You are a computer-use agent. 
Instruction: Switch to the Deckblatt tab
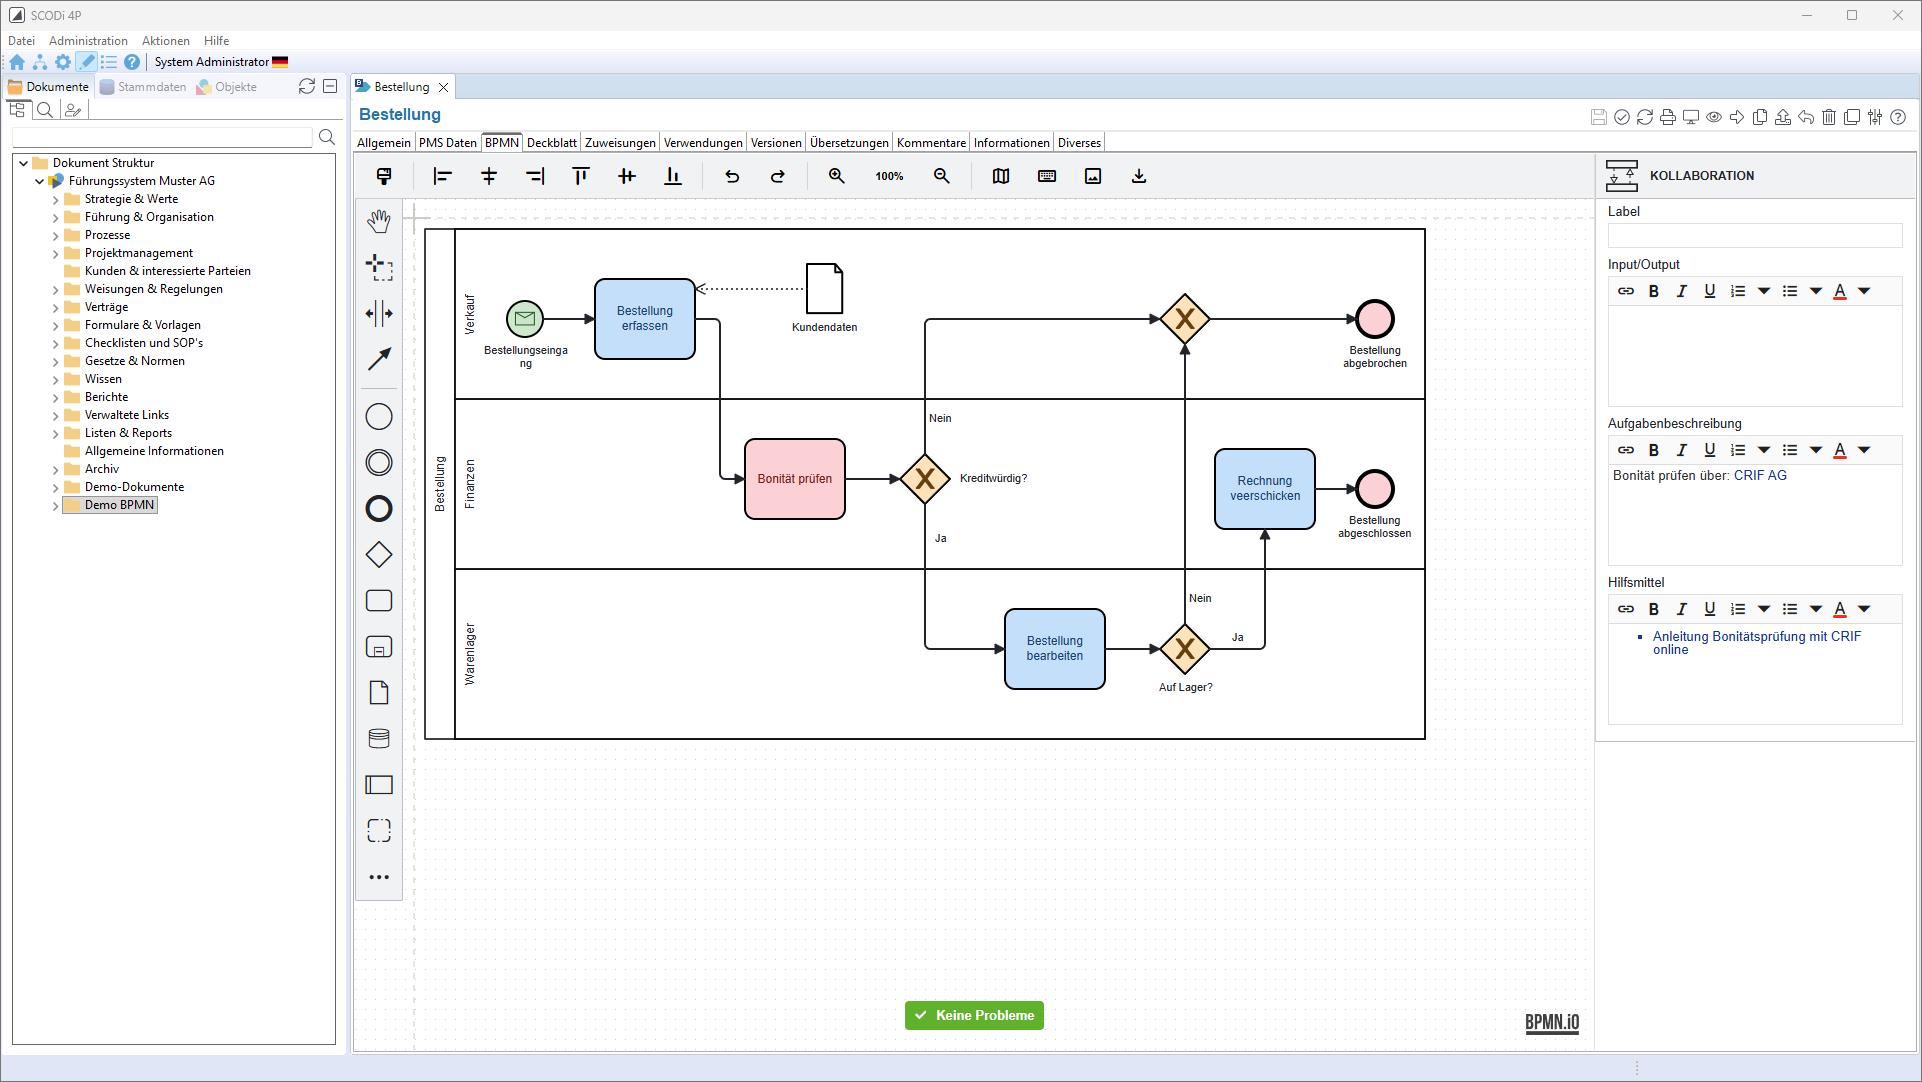pos(551,143)
